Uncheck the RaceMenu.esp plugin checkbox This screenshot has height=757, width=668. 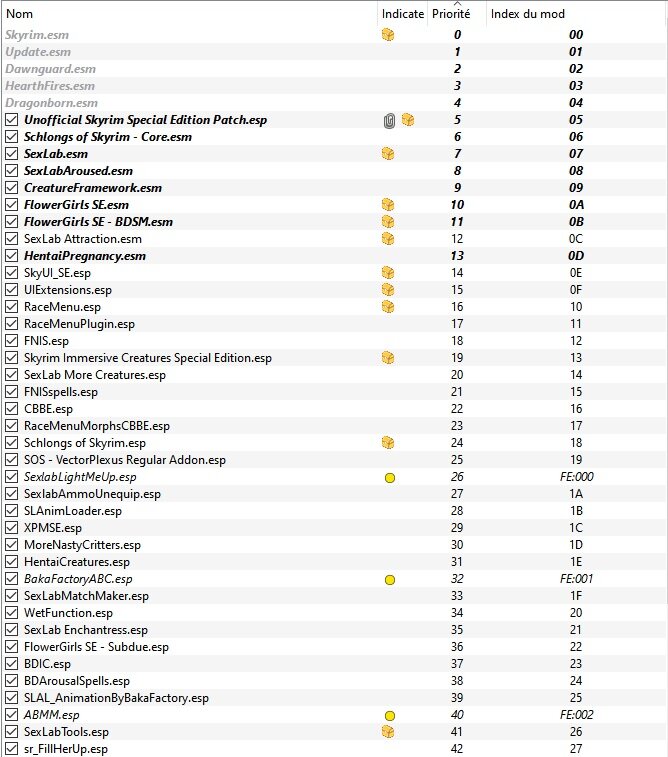click(12, 307)
